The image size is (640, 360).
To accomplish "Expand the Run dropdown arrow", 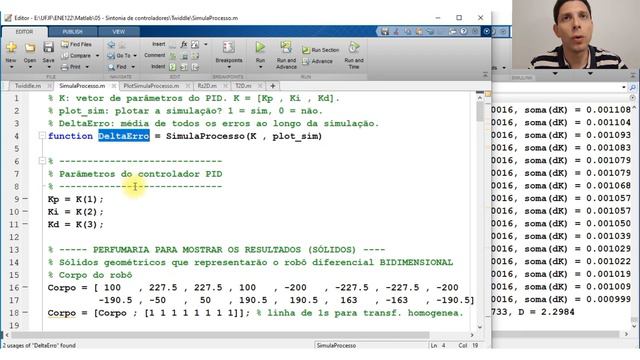I will point(260,67).
